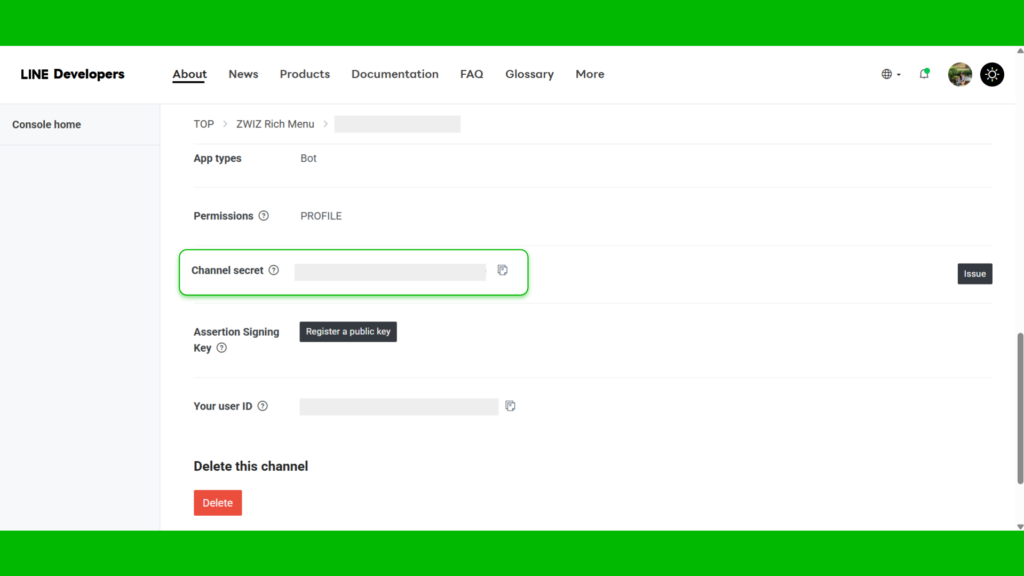Image resolution: width=1024 pixels, height=576 pixels.
Task: Open the FAQ menu item
Action: [472, 74]
